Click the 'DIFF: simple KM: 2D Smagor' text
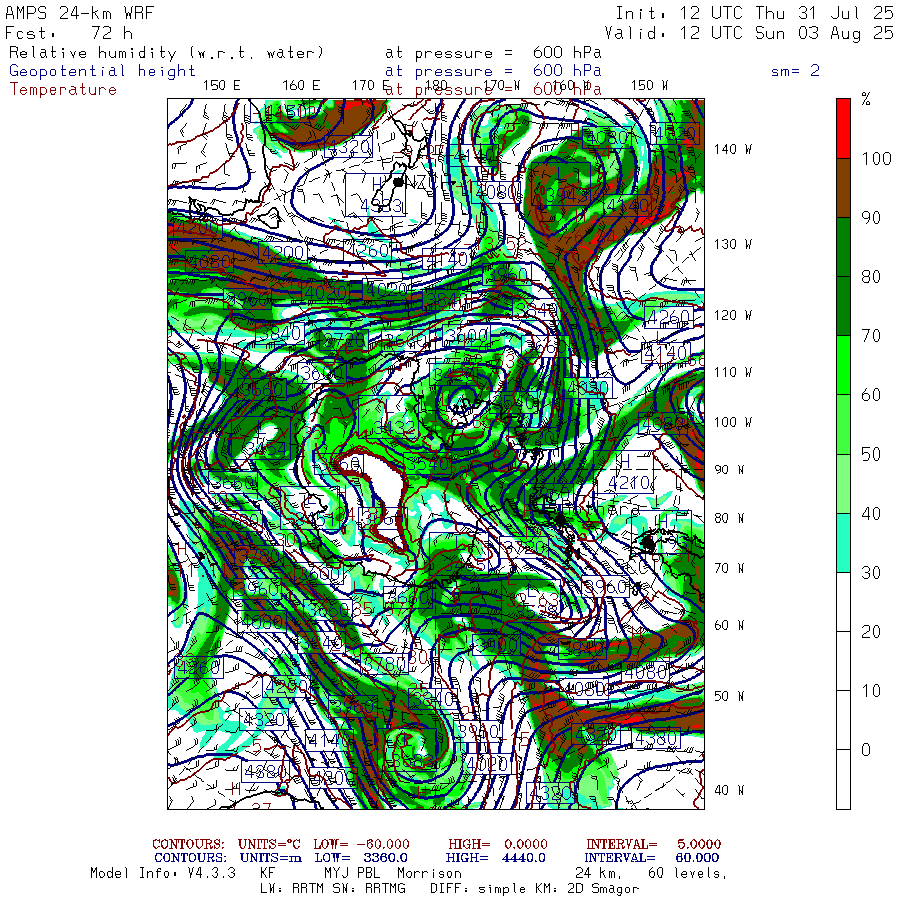This screenshot has width=900, height=900. (534, 889)
